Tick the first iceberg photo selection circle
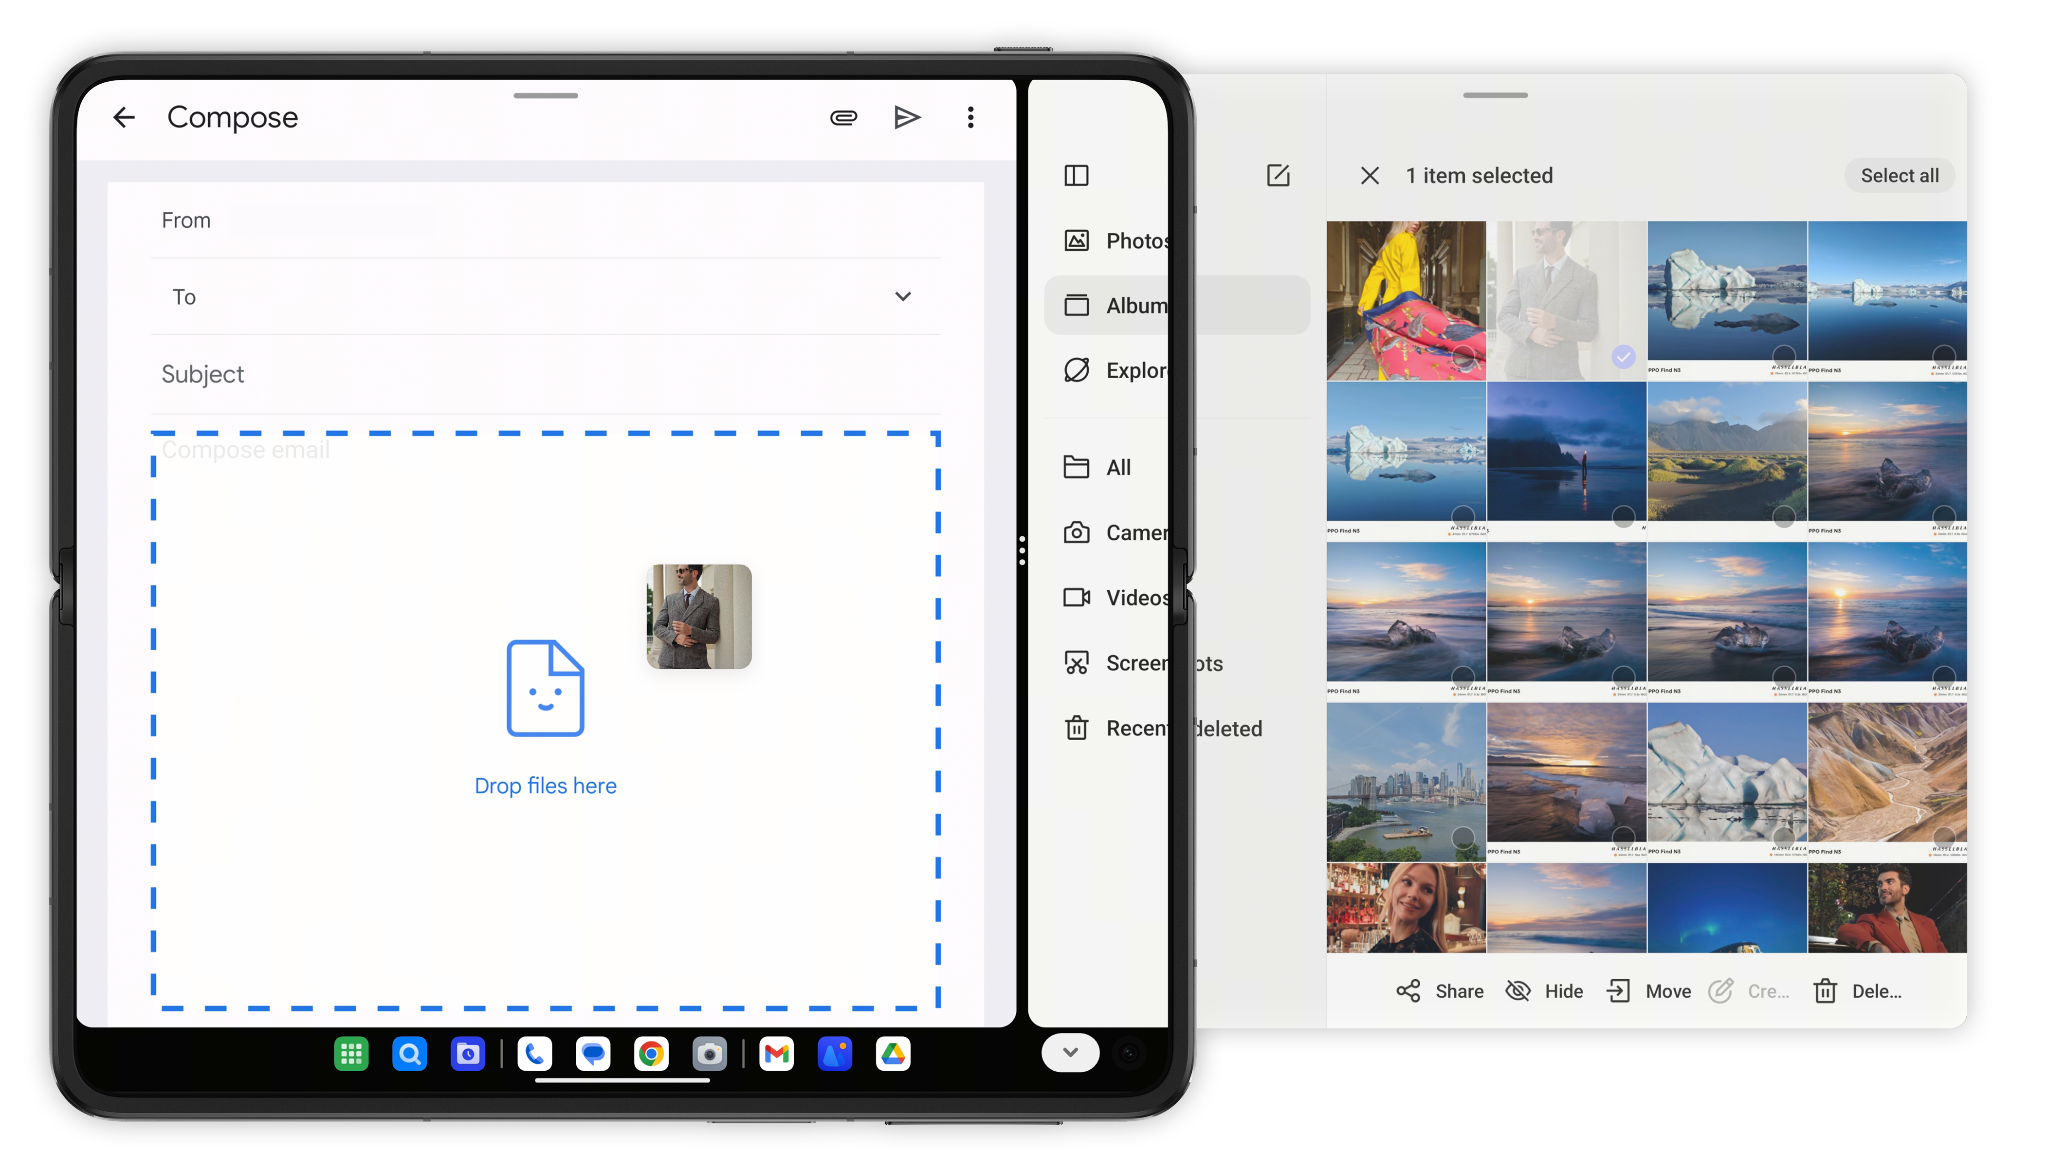Screen dimensions: 2048x1166 coord(1783,356)
